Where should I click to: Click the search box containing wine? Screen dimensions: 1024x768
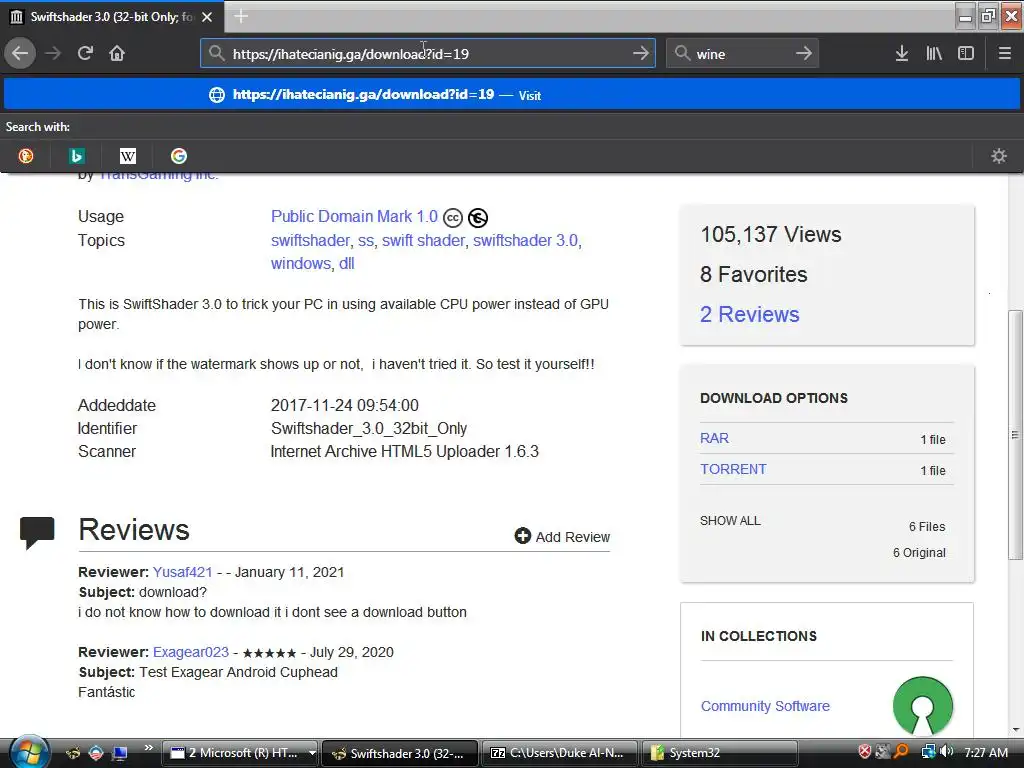(x=742, y=54)
